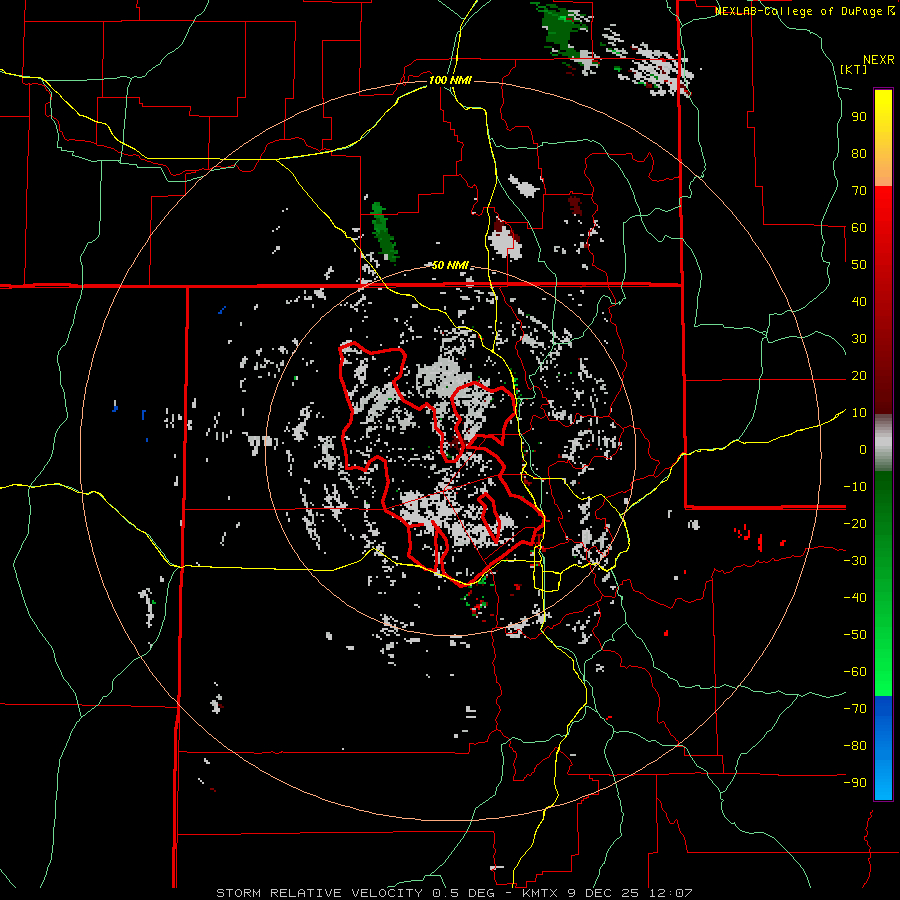The image size is (900, 900).
Task: Click the gray echo cluster below 100 NMI label
Action: pos(505,241)
